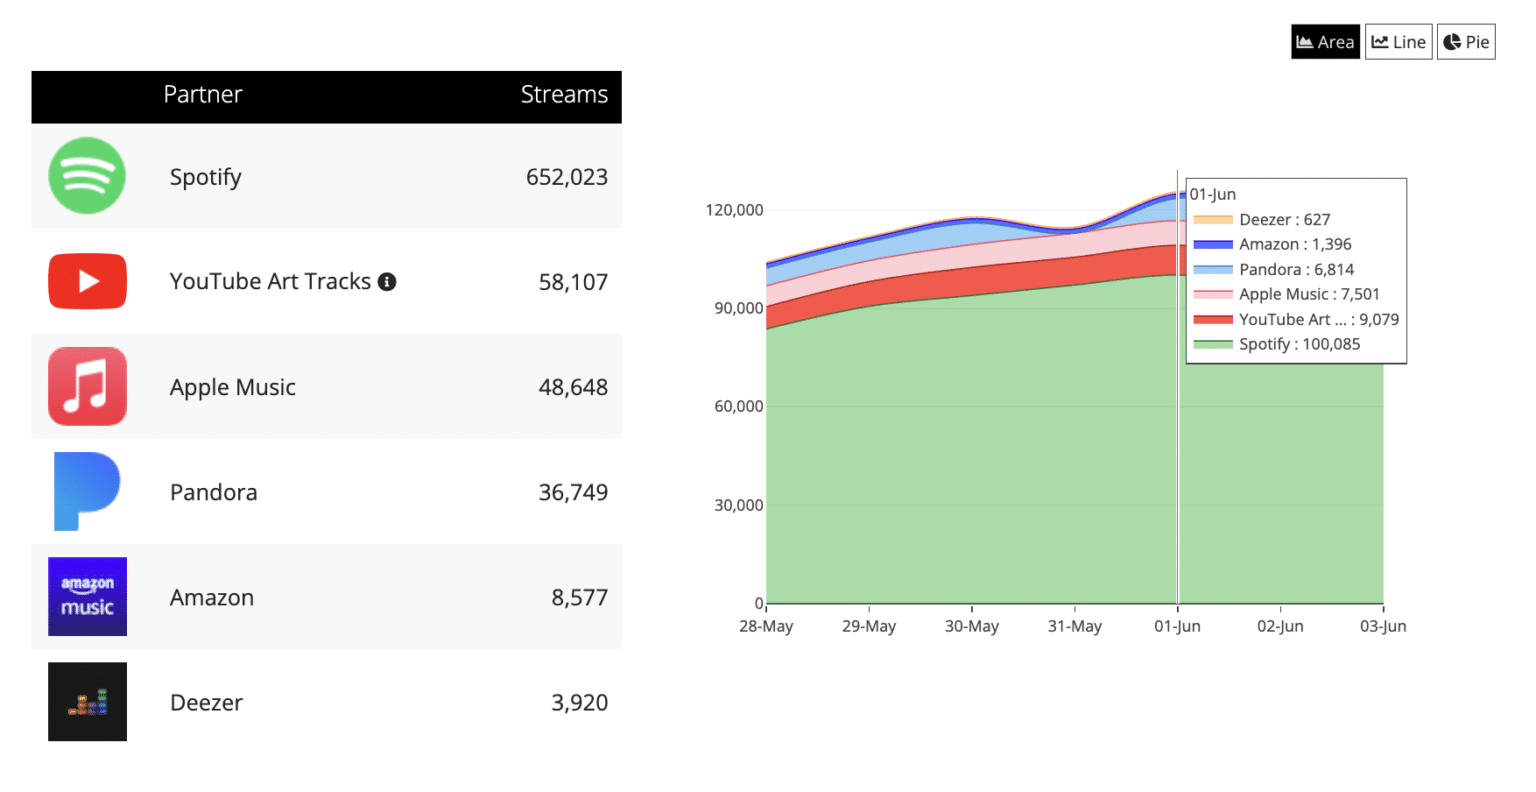Click the Pandora partner name
Image resolution: width=1536 pixels, height=792 pixels.
tap(214, 492)
